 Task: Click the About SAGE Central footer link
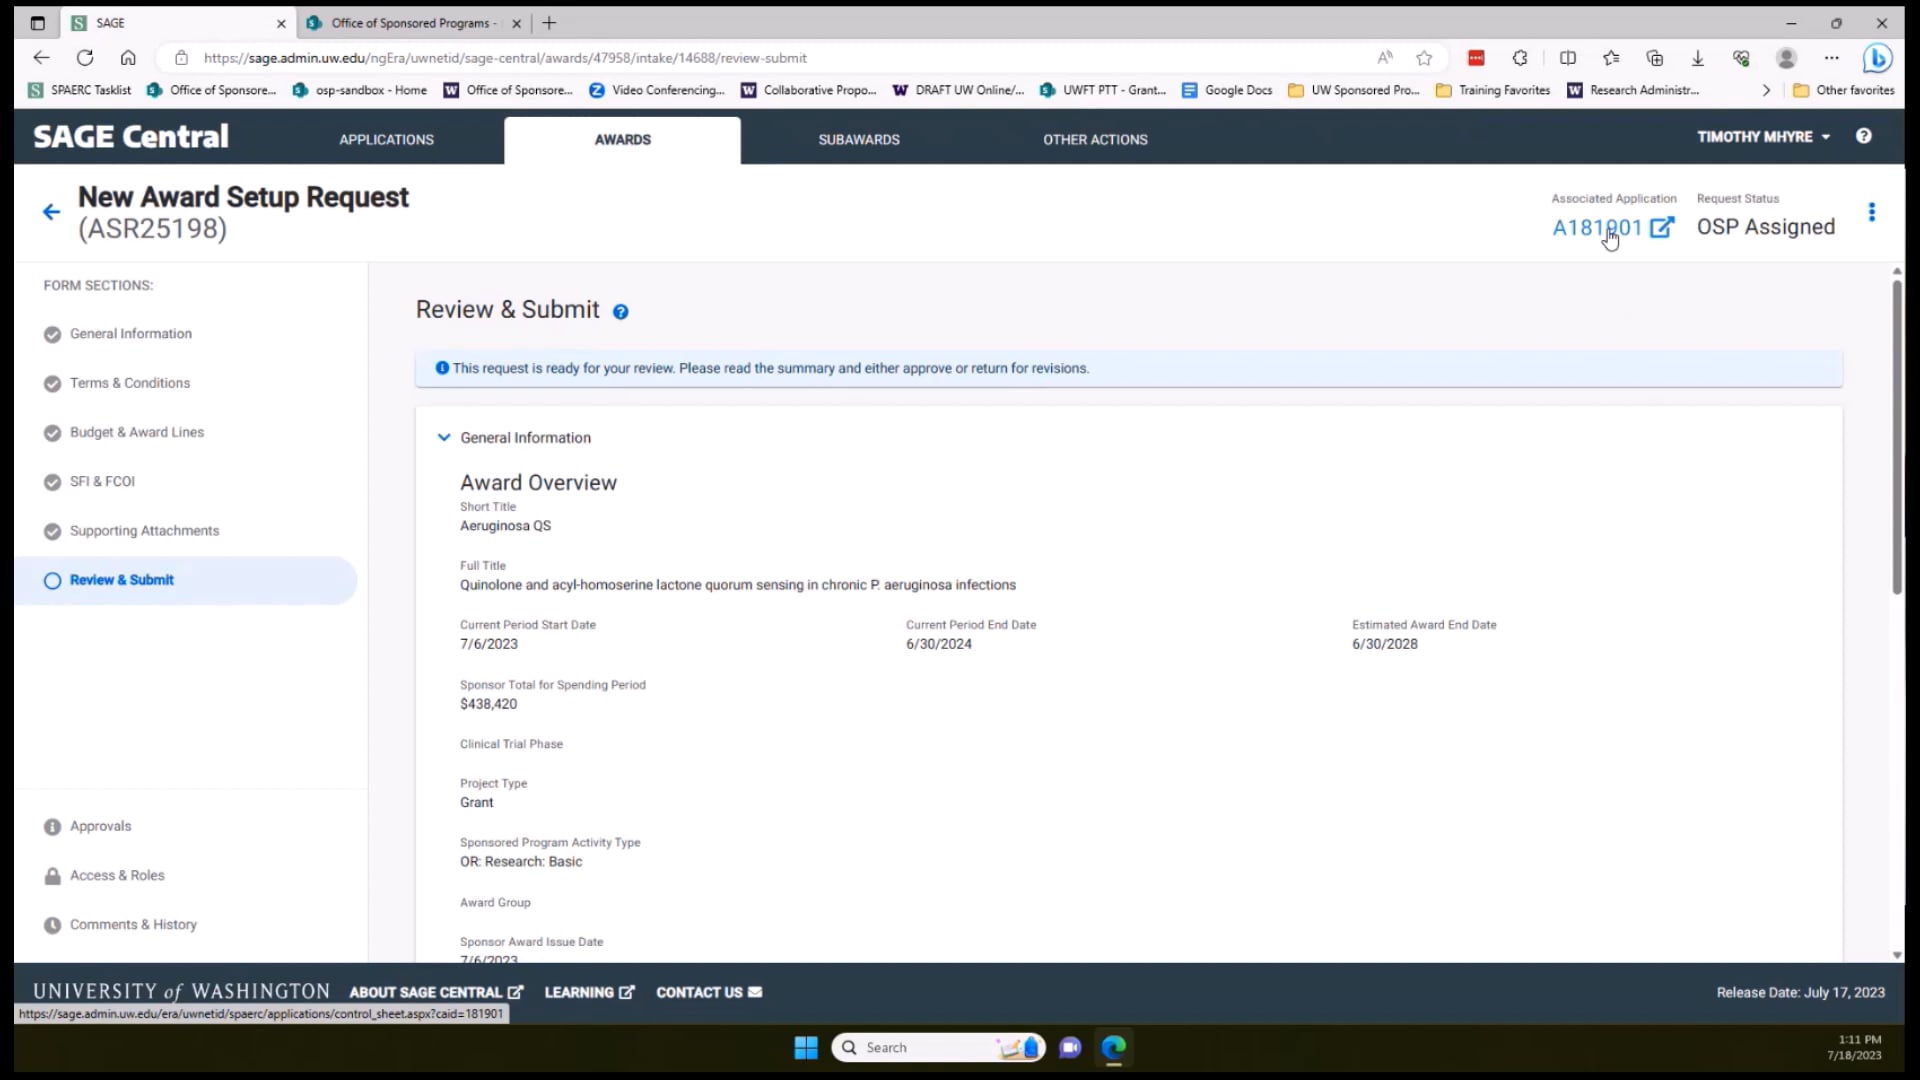click(436, 992)
